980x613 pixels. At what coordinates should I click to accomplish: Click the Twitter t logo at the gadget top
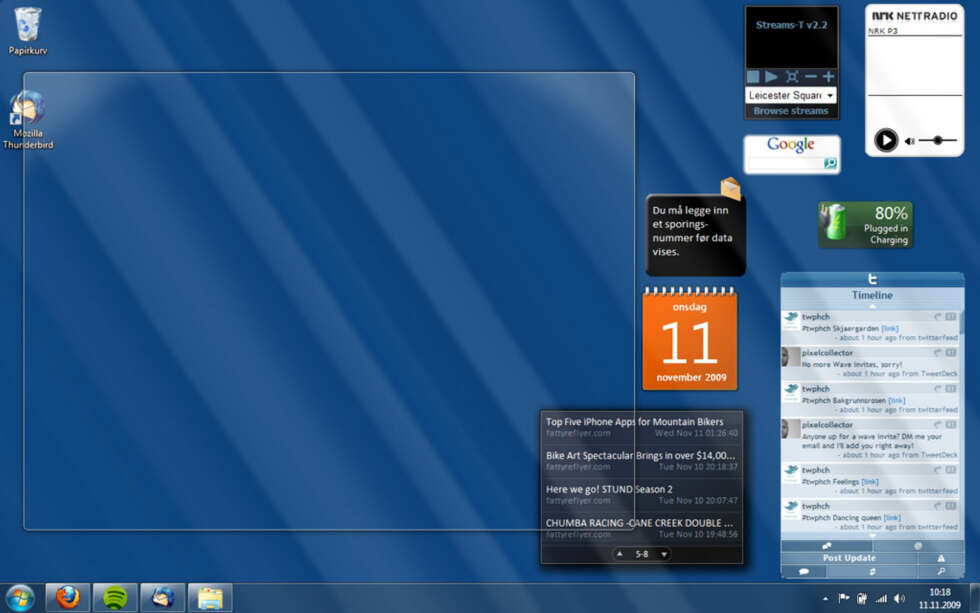tap(872, 279)
